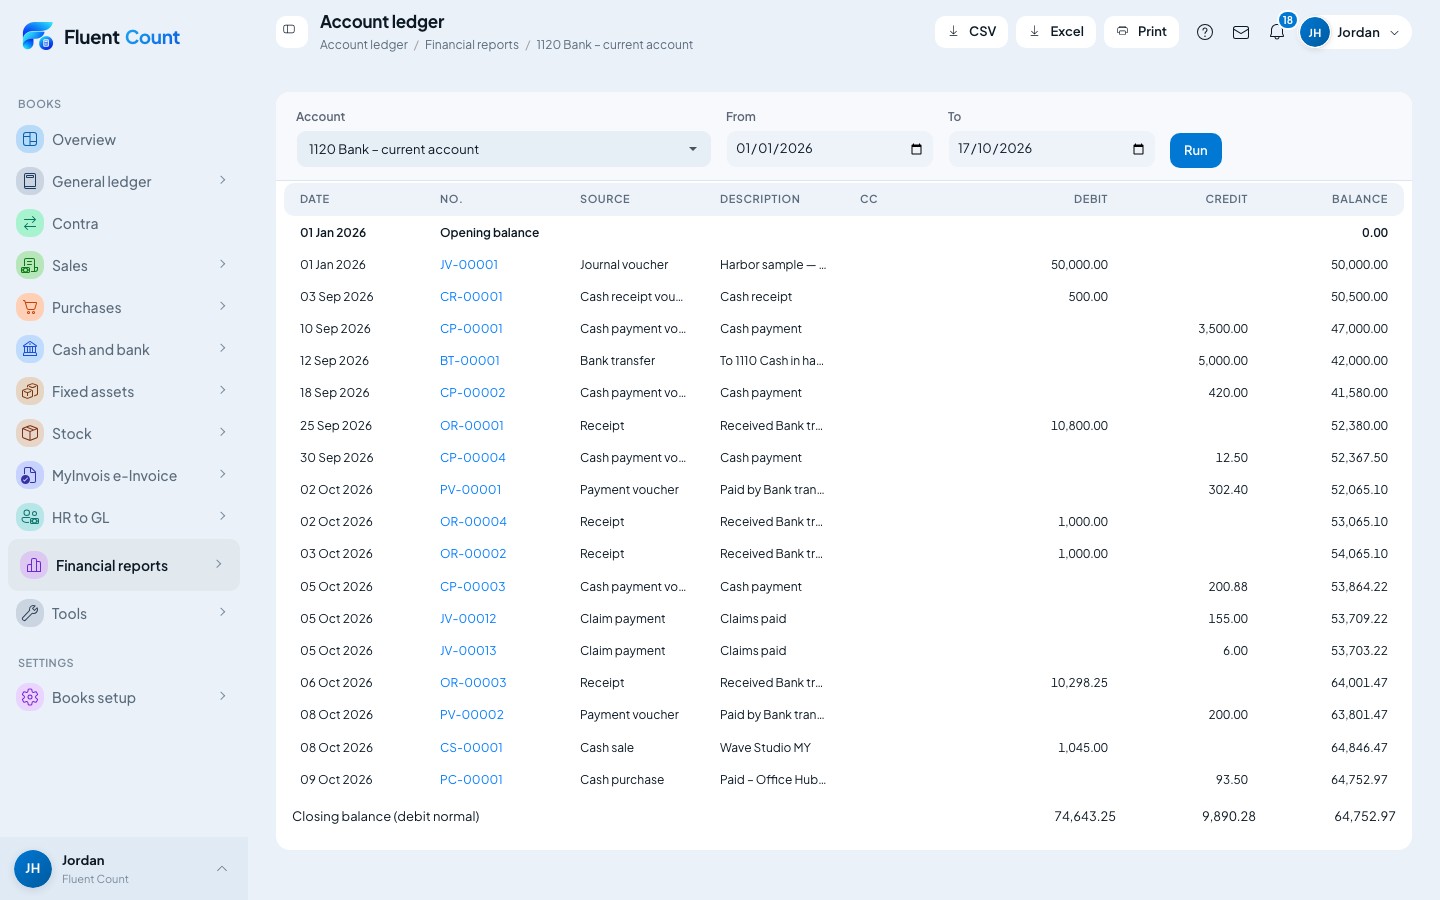Toggle the sidebar collapse icon
The image size is (1440, 900).
click(x=290, y=30)
